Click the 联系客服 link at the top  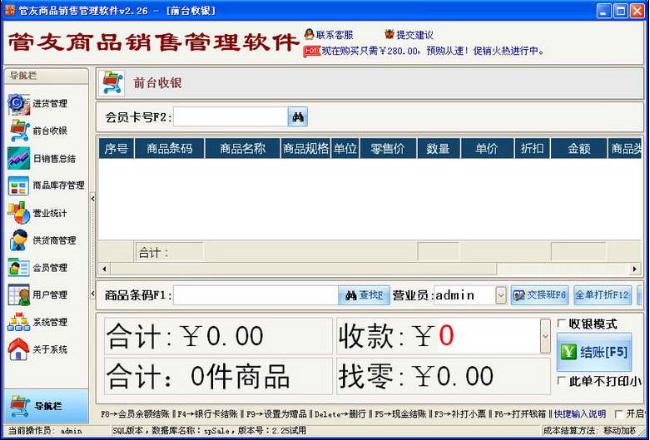tap(328, 34)
